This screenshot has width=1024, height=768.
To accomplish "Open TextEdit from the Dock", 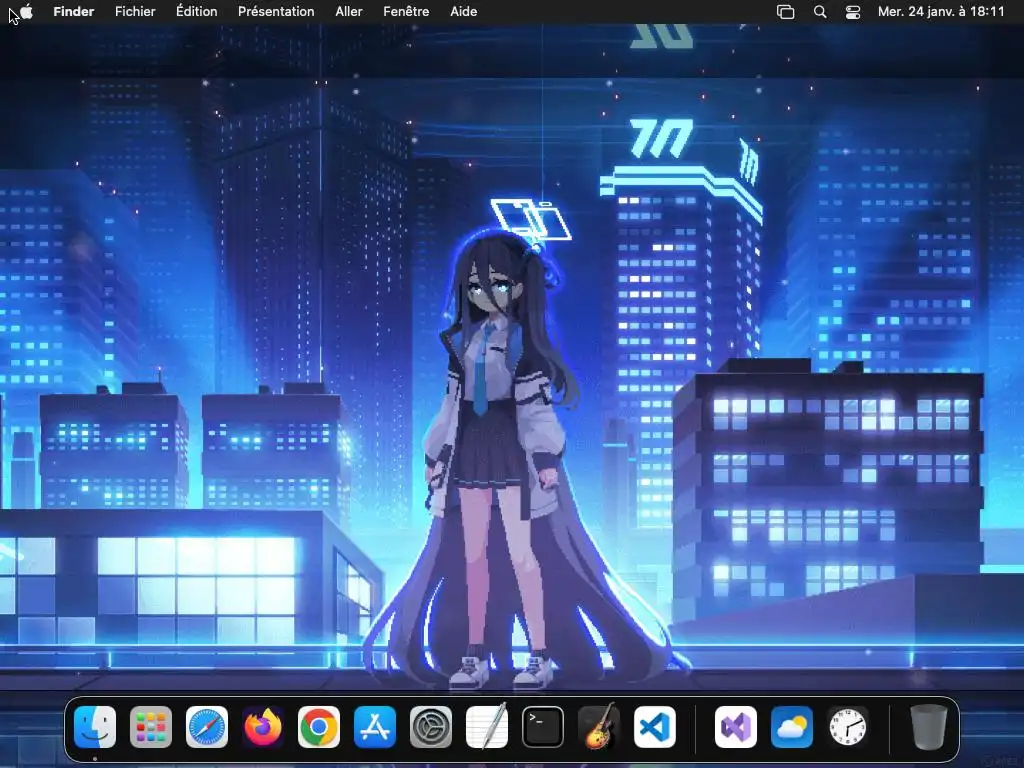I will [x=487, y=727].
